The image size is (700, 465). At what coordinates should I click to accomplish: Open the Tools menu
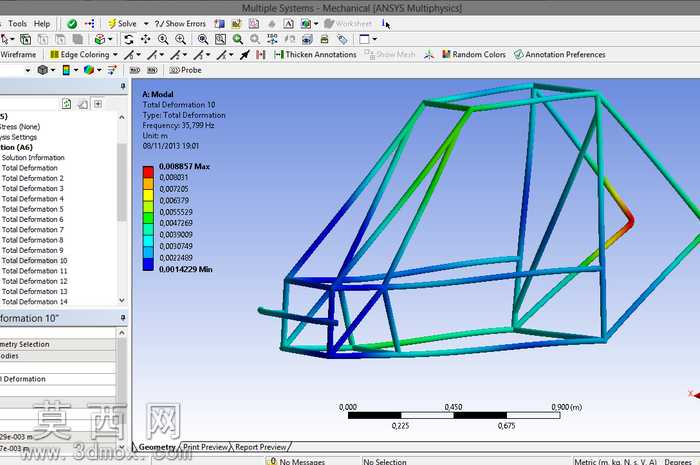click(17, 24)
